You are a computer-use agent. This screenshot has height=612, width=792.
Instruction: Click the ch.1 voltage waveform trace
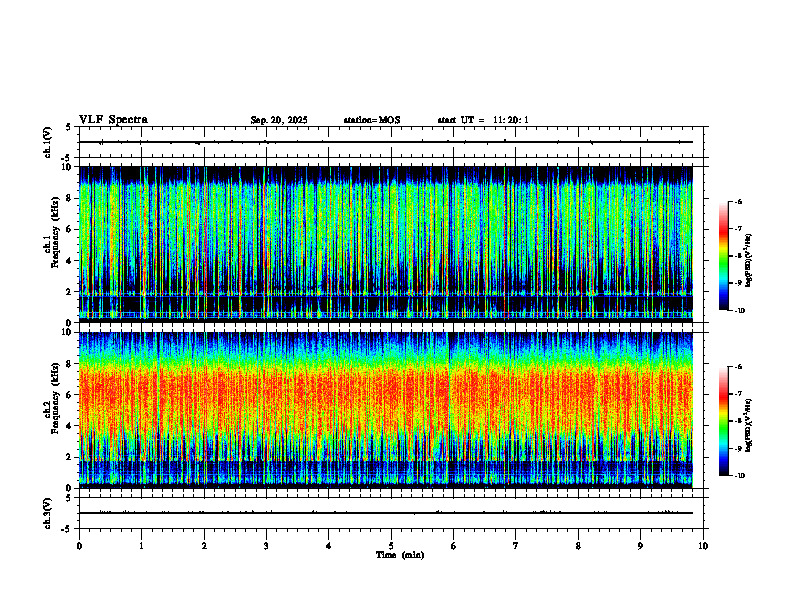[386, 142]
